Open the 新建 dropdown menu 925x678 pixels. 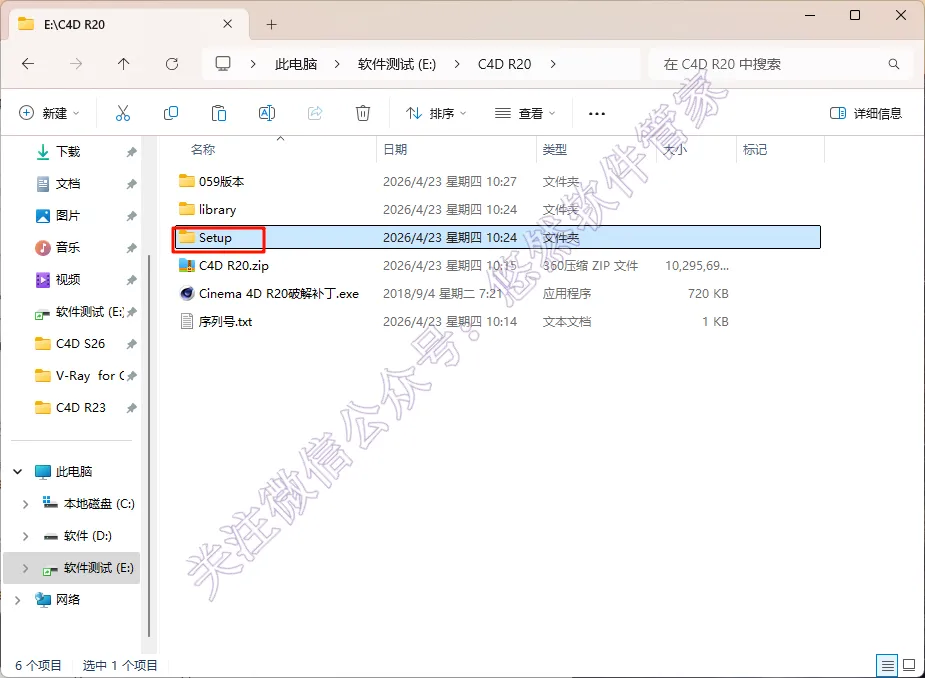click(50, 113)
